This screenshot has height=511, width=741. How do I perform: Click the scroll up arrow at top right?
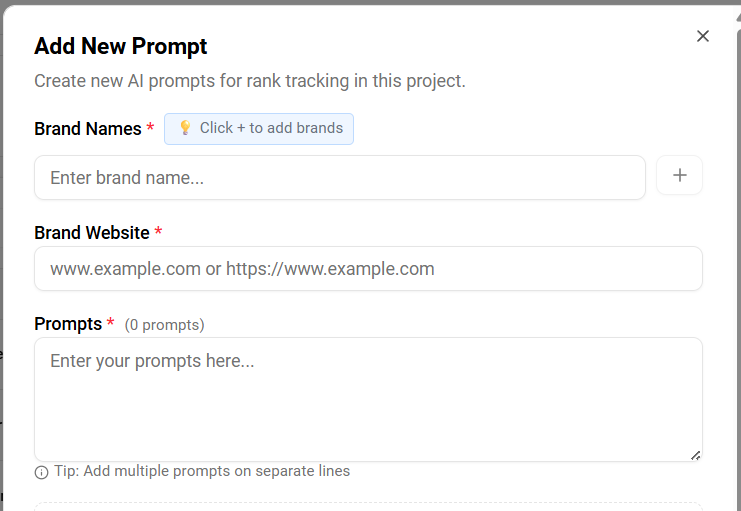[739, 17]
